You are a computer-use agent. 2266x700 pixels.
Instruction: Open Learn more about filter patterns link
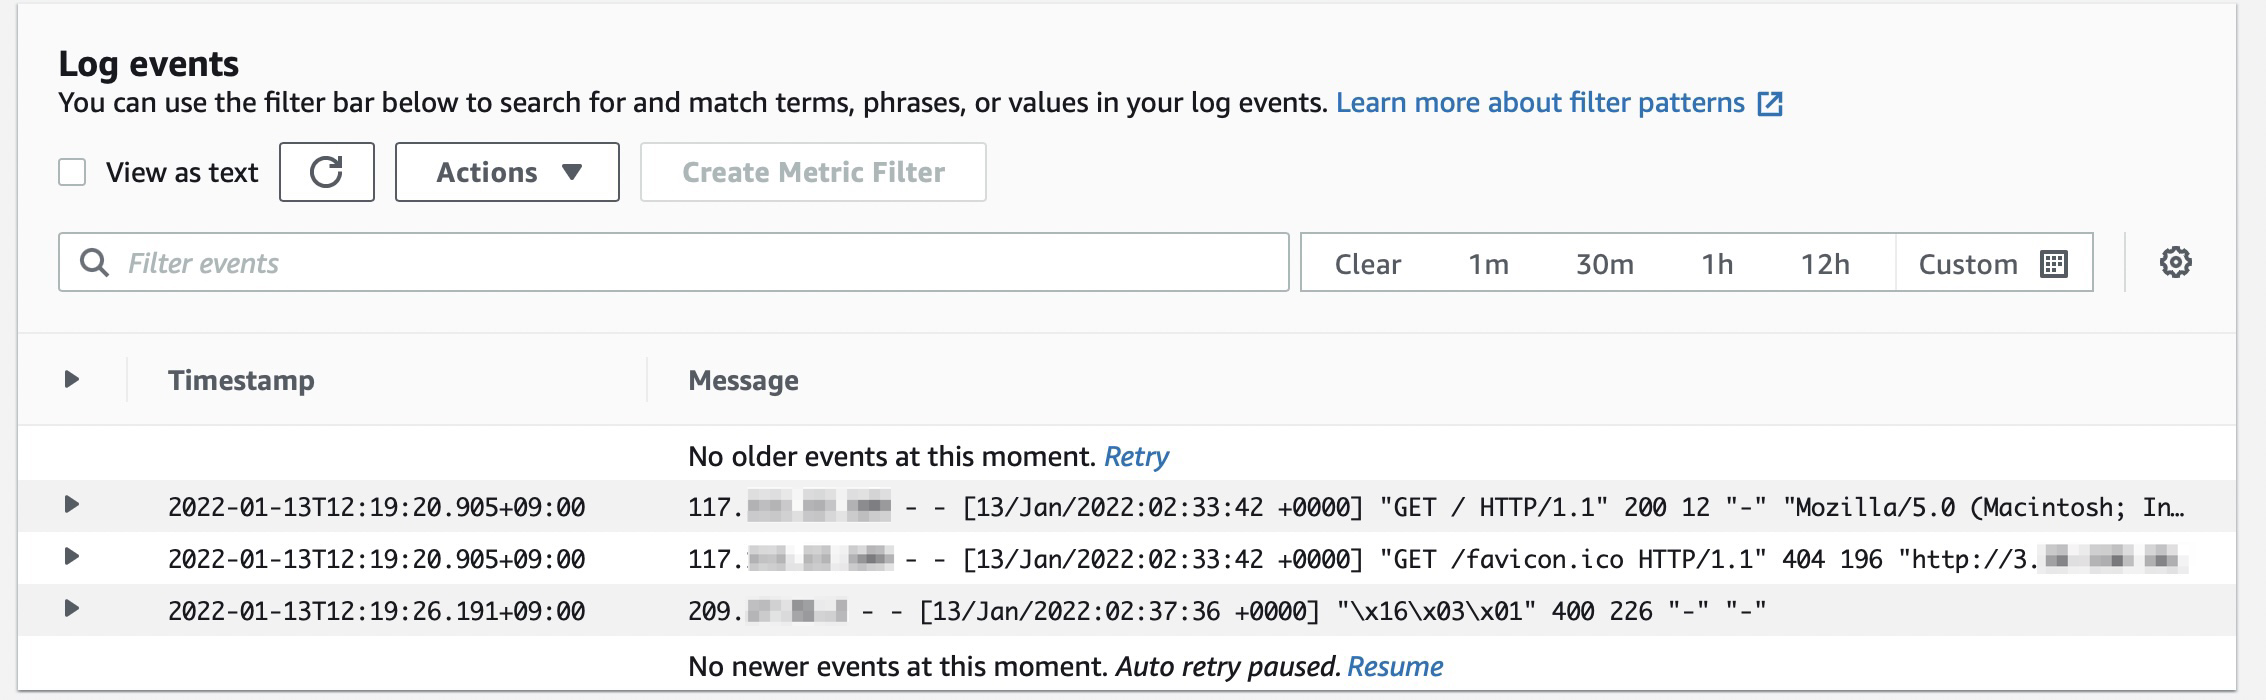(x=1540, y=103)
